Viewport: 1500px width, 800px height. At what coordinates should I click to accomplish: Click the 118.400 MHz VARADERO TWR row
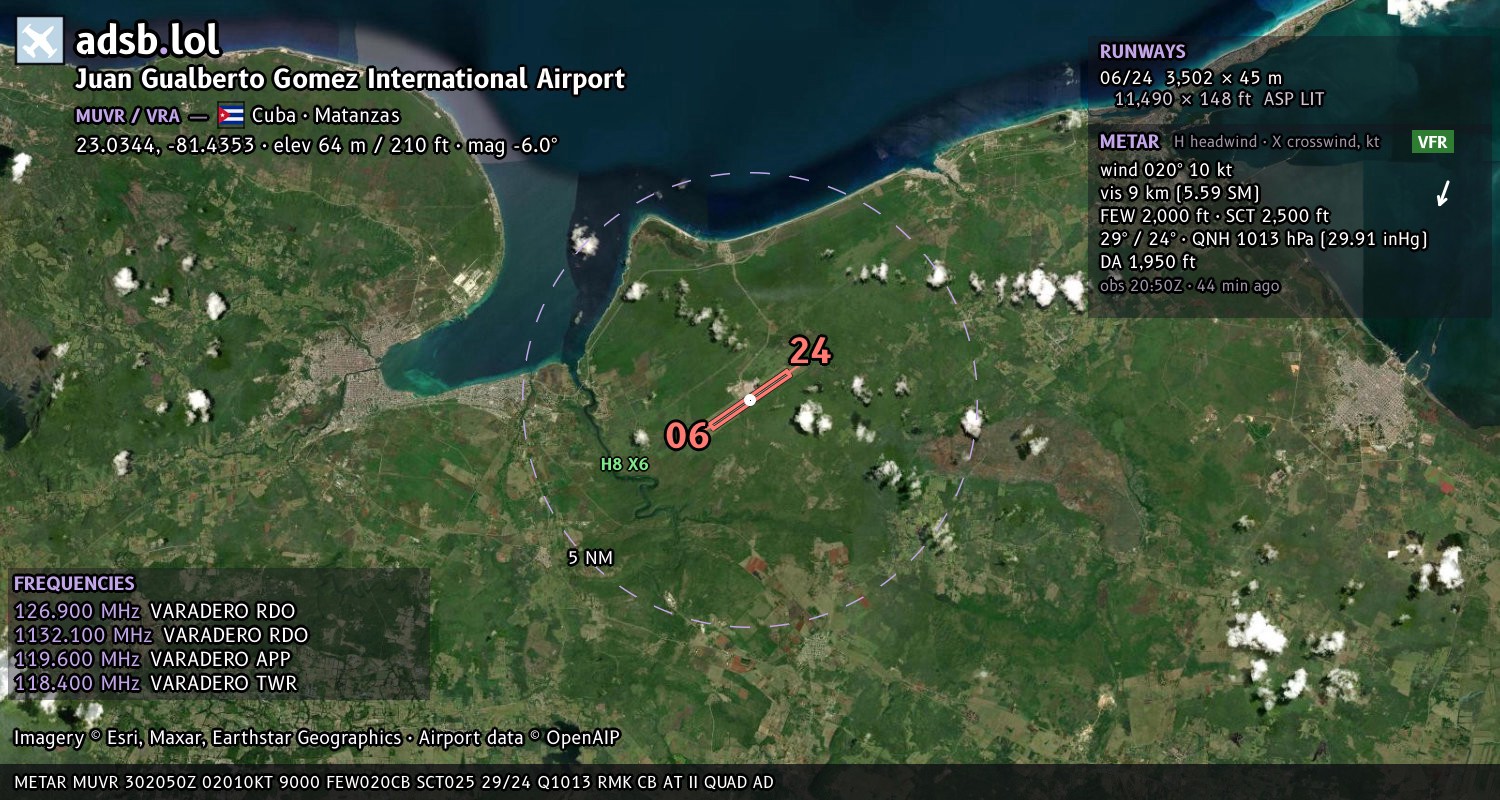click(x=155, y=683)
